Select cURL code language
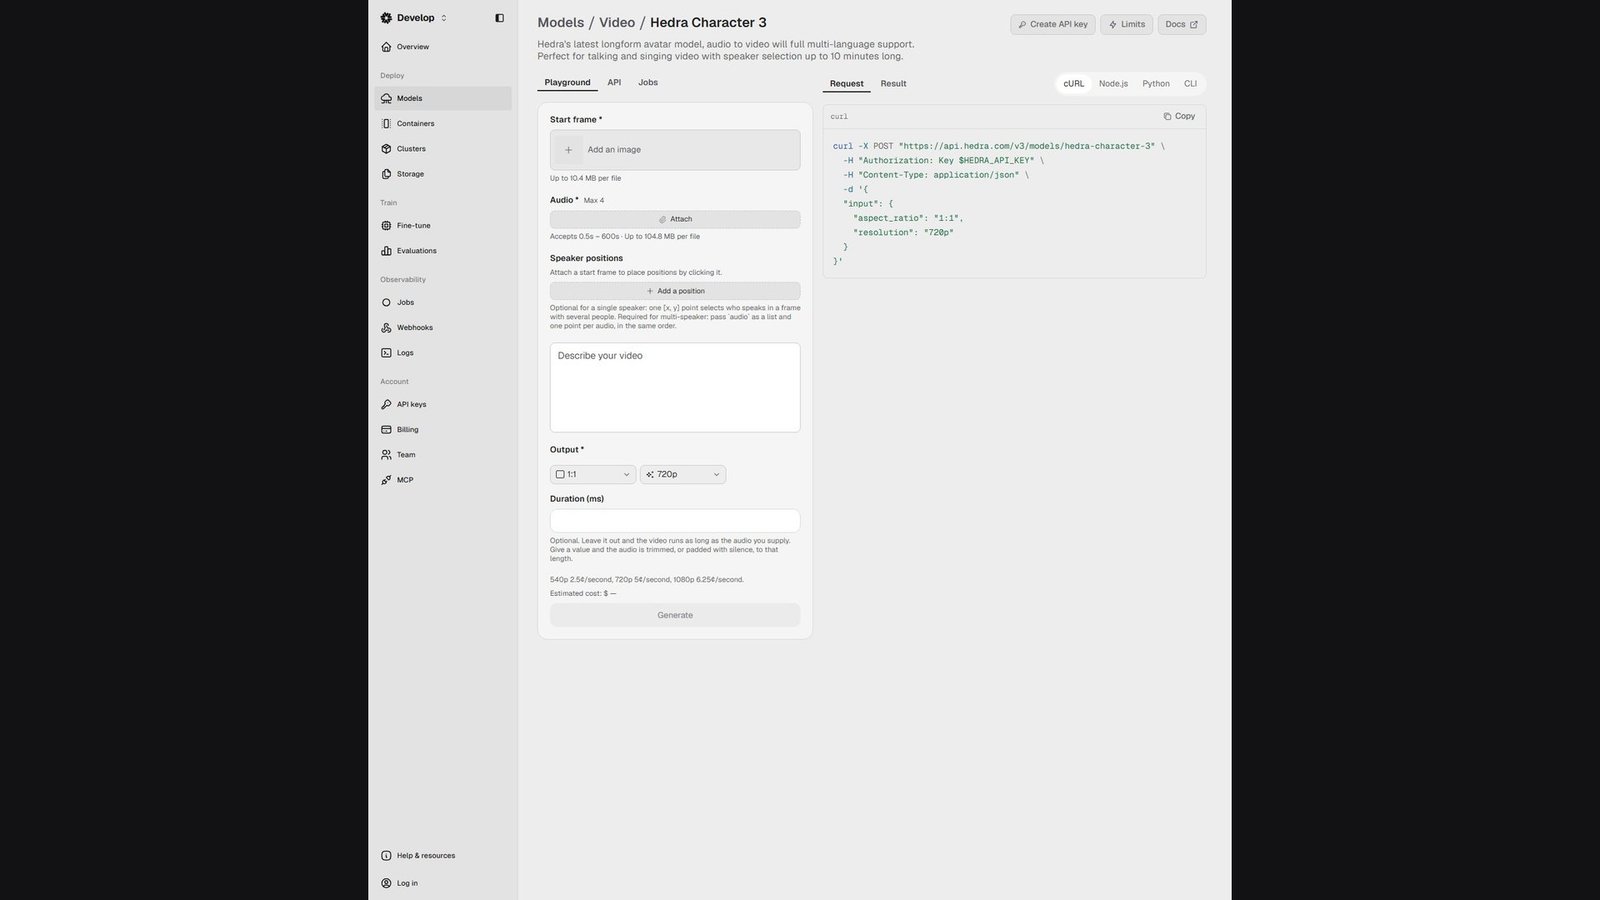 click(1074, 84)
